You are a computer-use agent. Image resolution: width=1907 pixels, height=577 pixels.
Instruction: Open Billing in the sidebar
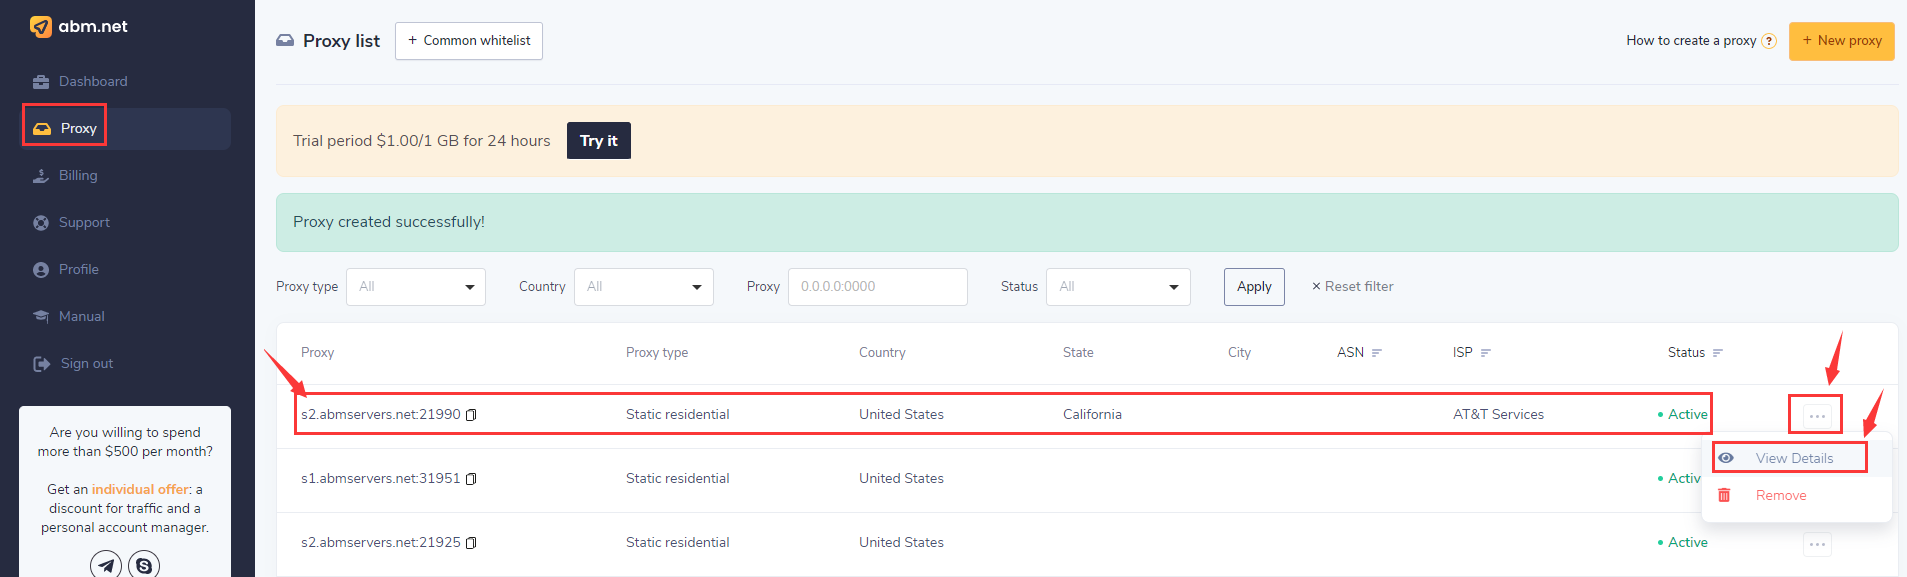(78, 175)
